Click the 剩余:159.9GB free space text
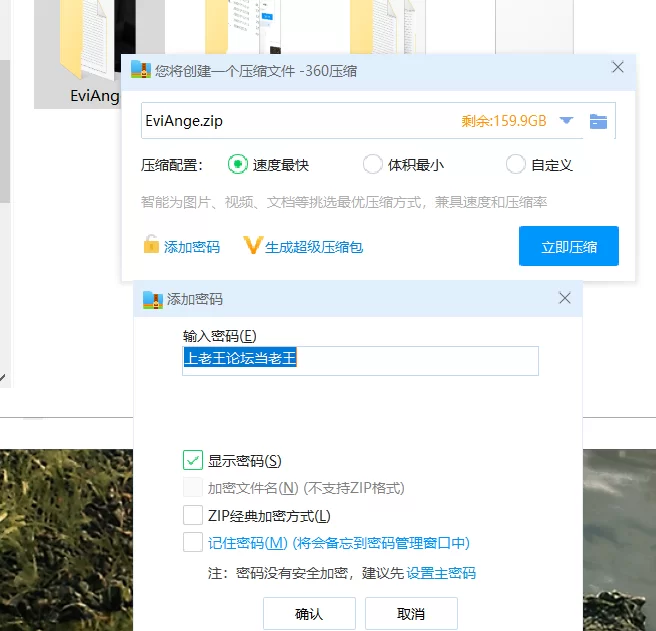The height and width of the screenshot is (631, 656). [504, 121]
